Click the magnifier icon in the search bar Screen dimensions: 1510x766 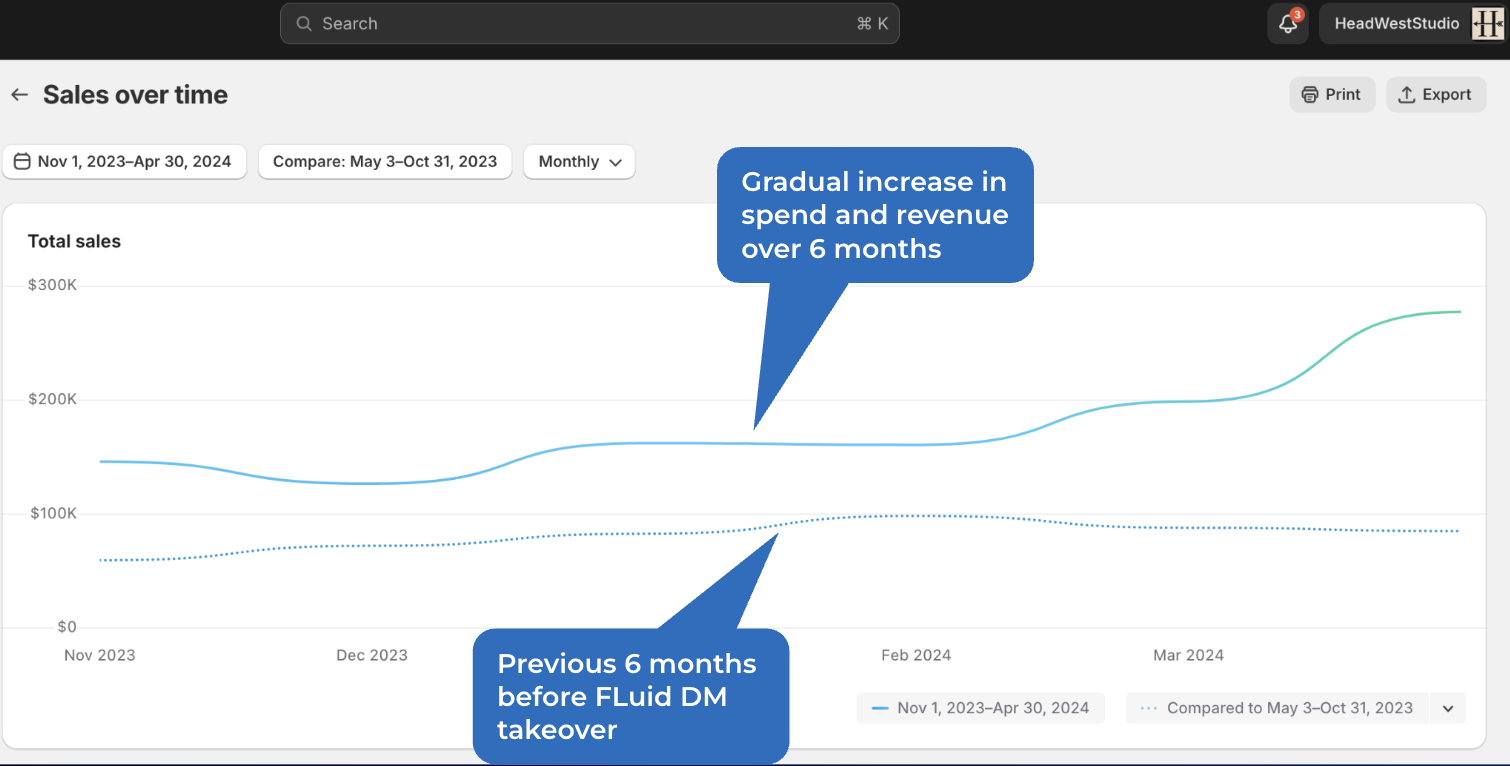click(305, 24)
